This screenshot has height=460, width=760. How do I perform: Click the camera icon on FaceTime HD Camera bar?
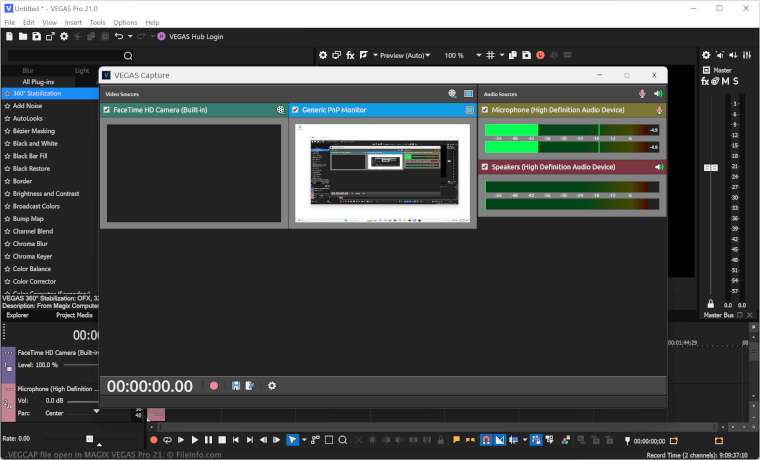click(x=281, y=110)
